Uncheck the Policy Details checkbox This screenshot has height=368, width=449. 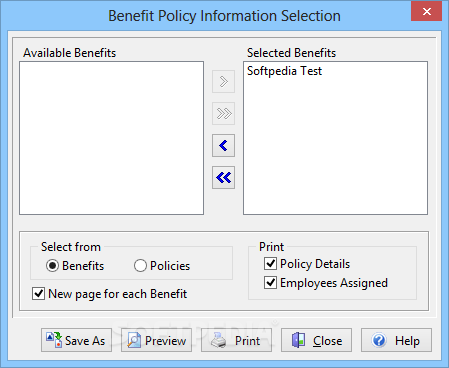(x=270, y=263)
